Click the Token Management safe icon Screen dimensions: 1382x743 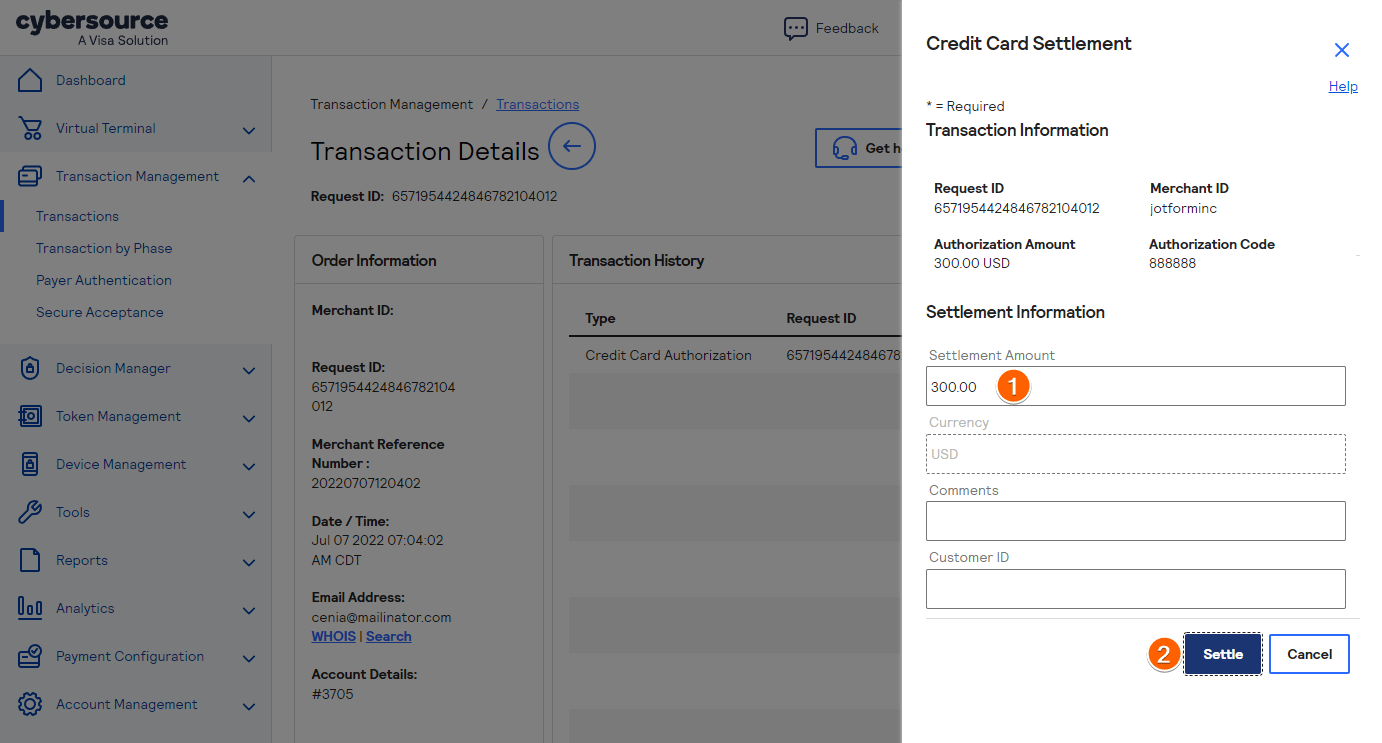(30, 416)
